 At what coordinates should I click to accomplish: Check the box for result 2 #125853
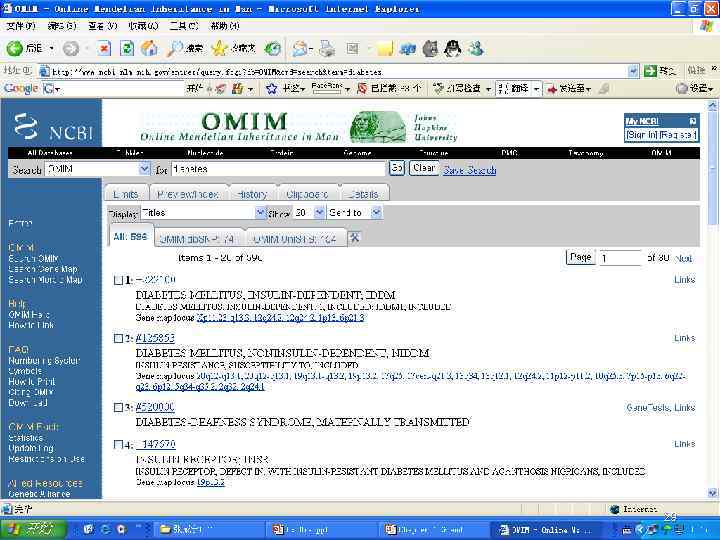[118, 338]
